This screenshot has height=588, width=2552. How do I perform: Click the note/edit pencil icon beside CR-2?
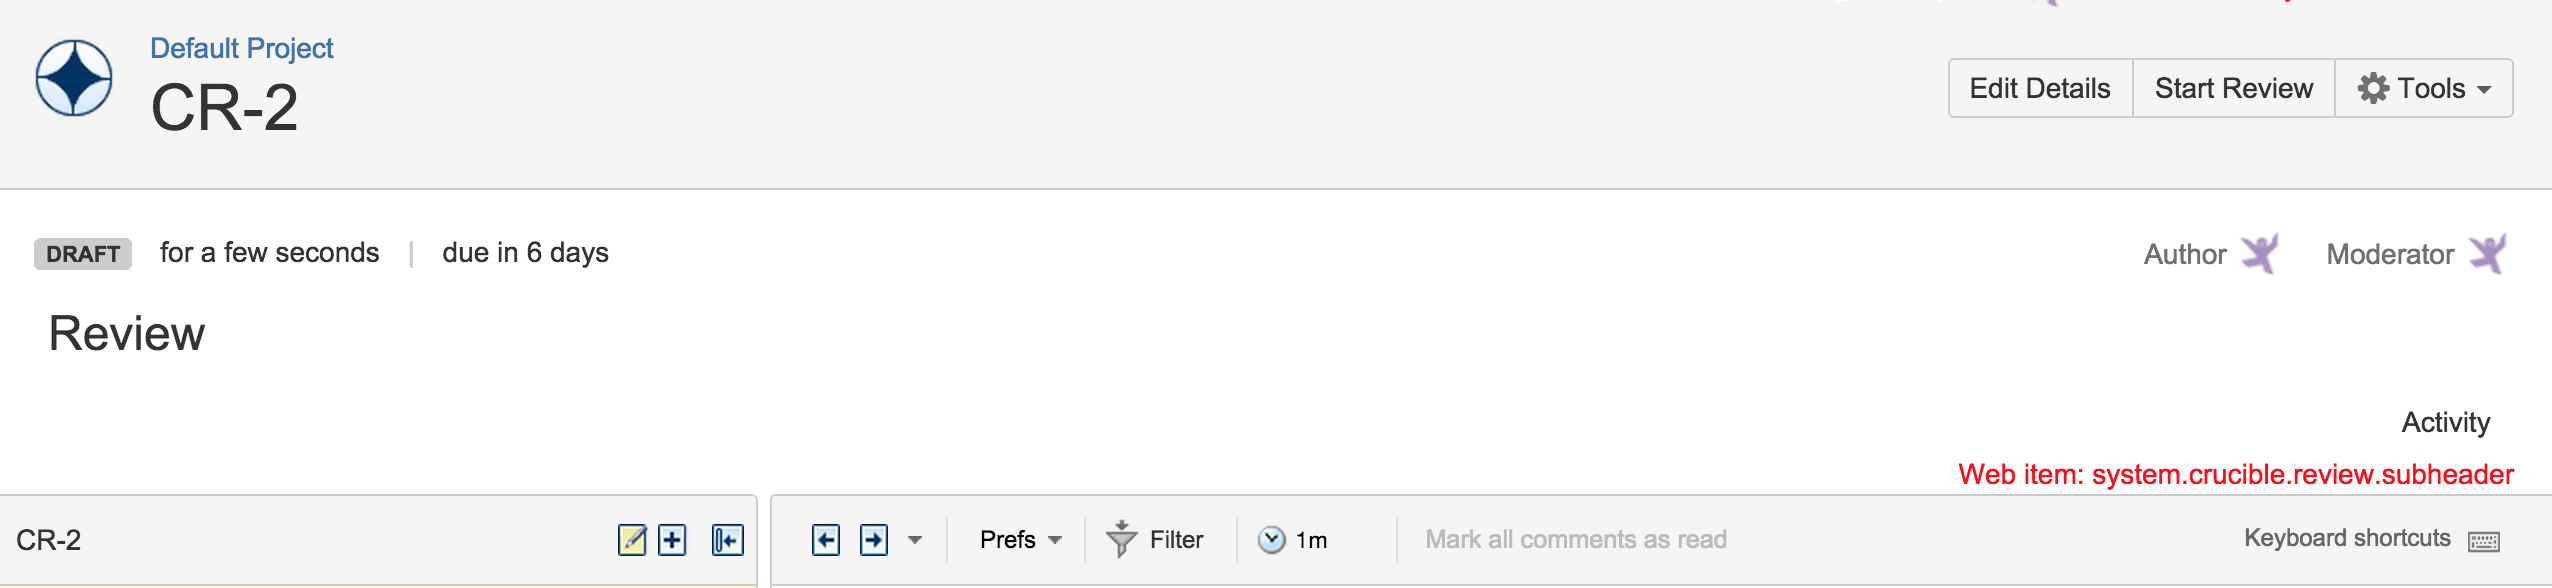pos(632,540)
